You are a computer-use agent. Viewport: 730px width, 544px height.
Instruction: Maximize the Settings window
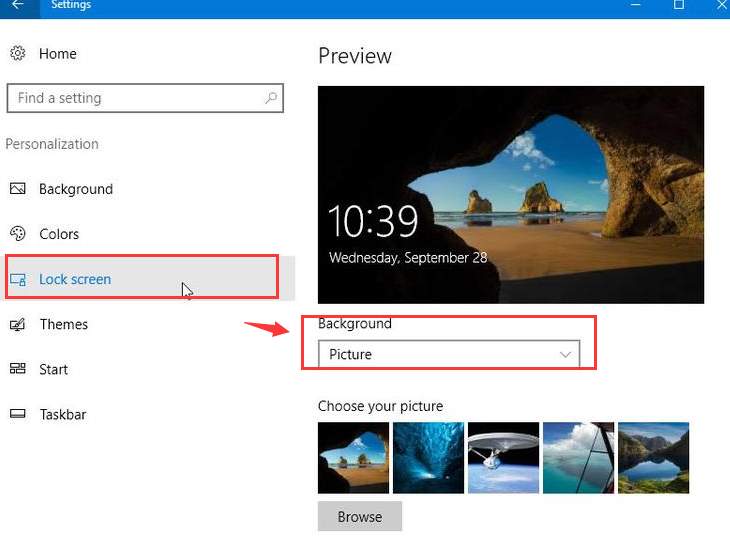[679, 5]
